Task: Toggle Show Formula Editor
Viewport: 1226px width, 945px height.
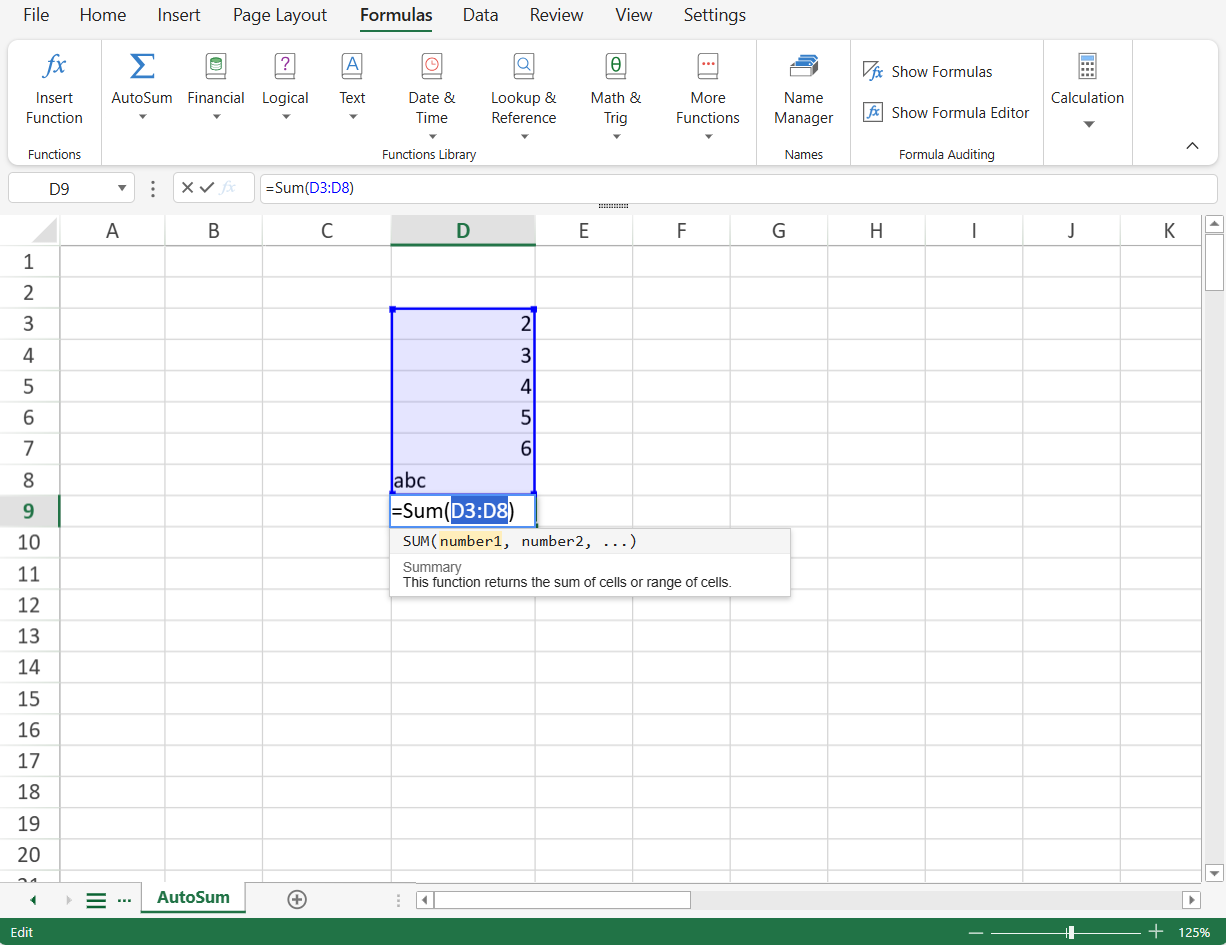Action: click(x=946, y=113)
